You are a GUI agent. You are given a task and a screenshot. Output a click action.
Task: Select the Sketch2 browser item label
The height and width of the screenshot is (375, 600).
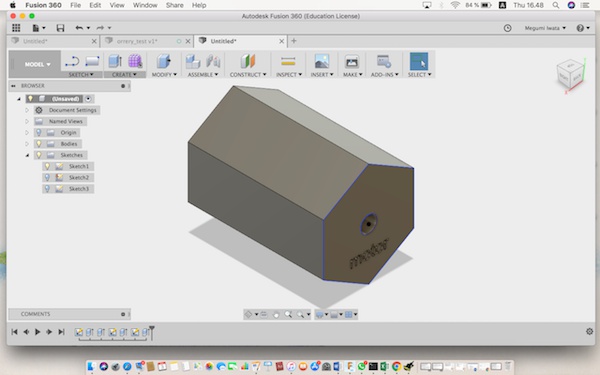(x=79, y=178)
